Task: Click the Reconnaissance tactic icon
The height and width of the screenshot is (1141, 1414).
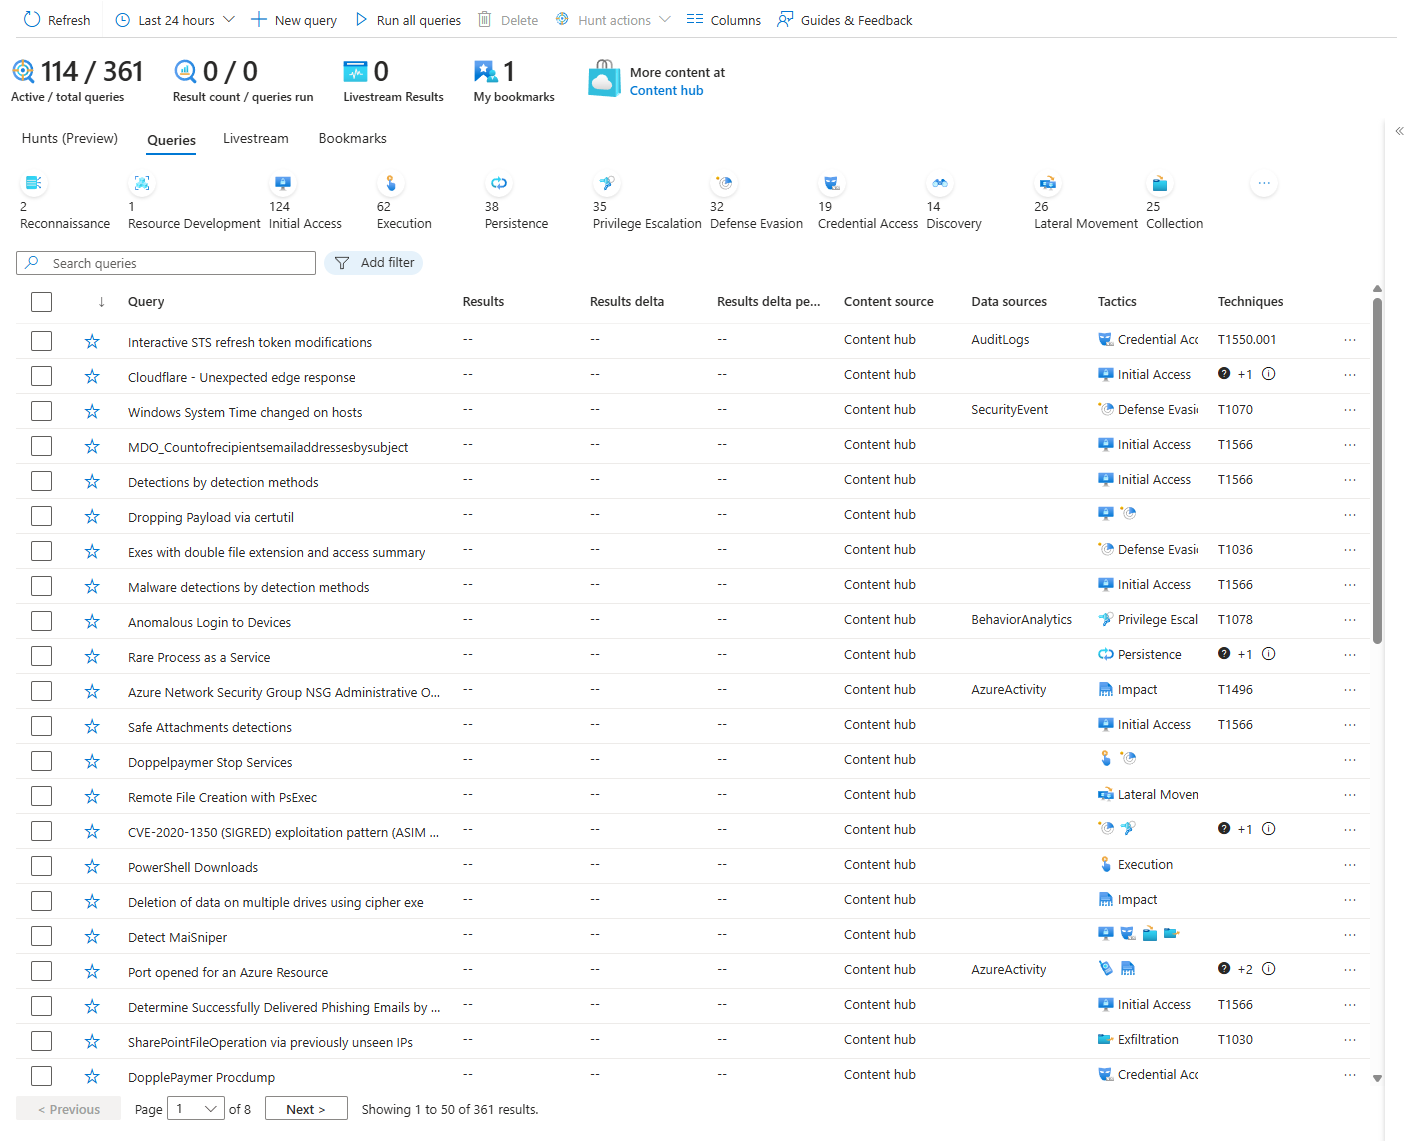Action: click(33, 183)
